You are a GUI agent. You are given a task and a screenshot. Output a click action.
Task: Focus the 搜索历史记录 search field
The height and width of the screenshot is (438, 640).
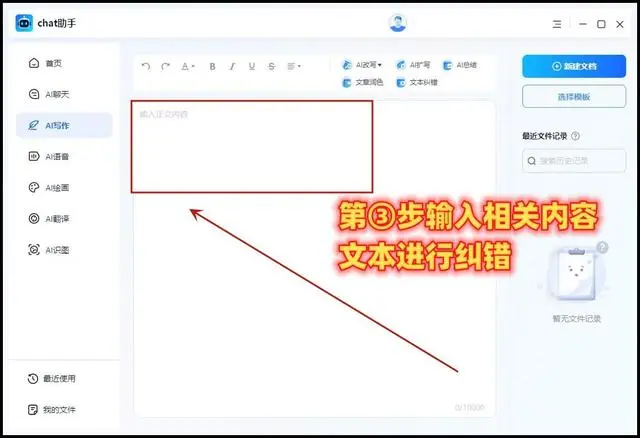574,161
